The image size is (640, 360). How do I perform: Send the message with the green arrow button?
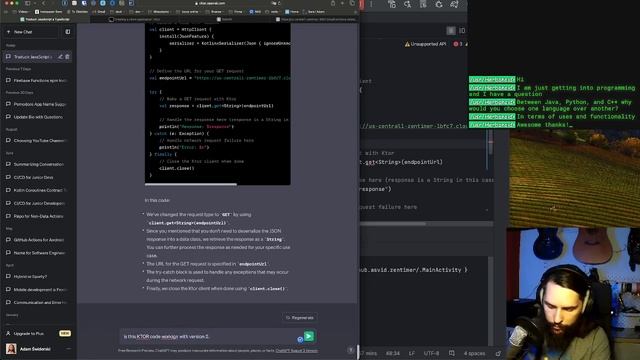tap(309, 336)
